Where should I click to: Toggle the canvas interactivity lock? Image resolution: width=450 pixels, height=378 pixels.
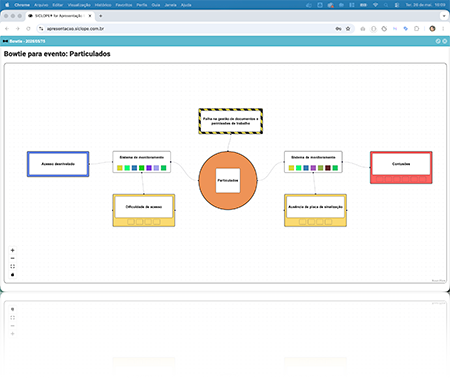13,275
